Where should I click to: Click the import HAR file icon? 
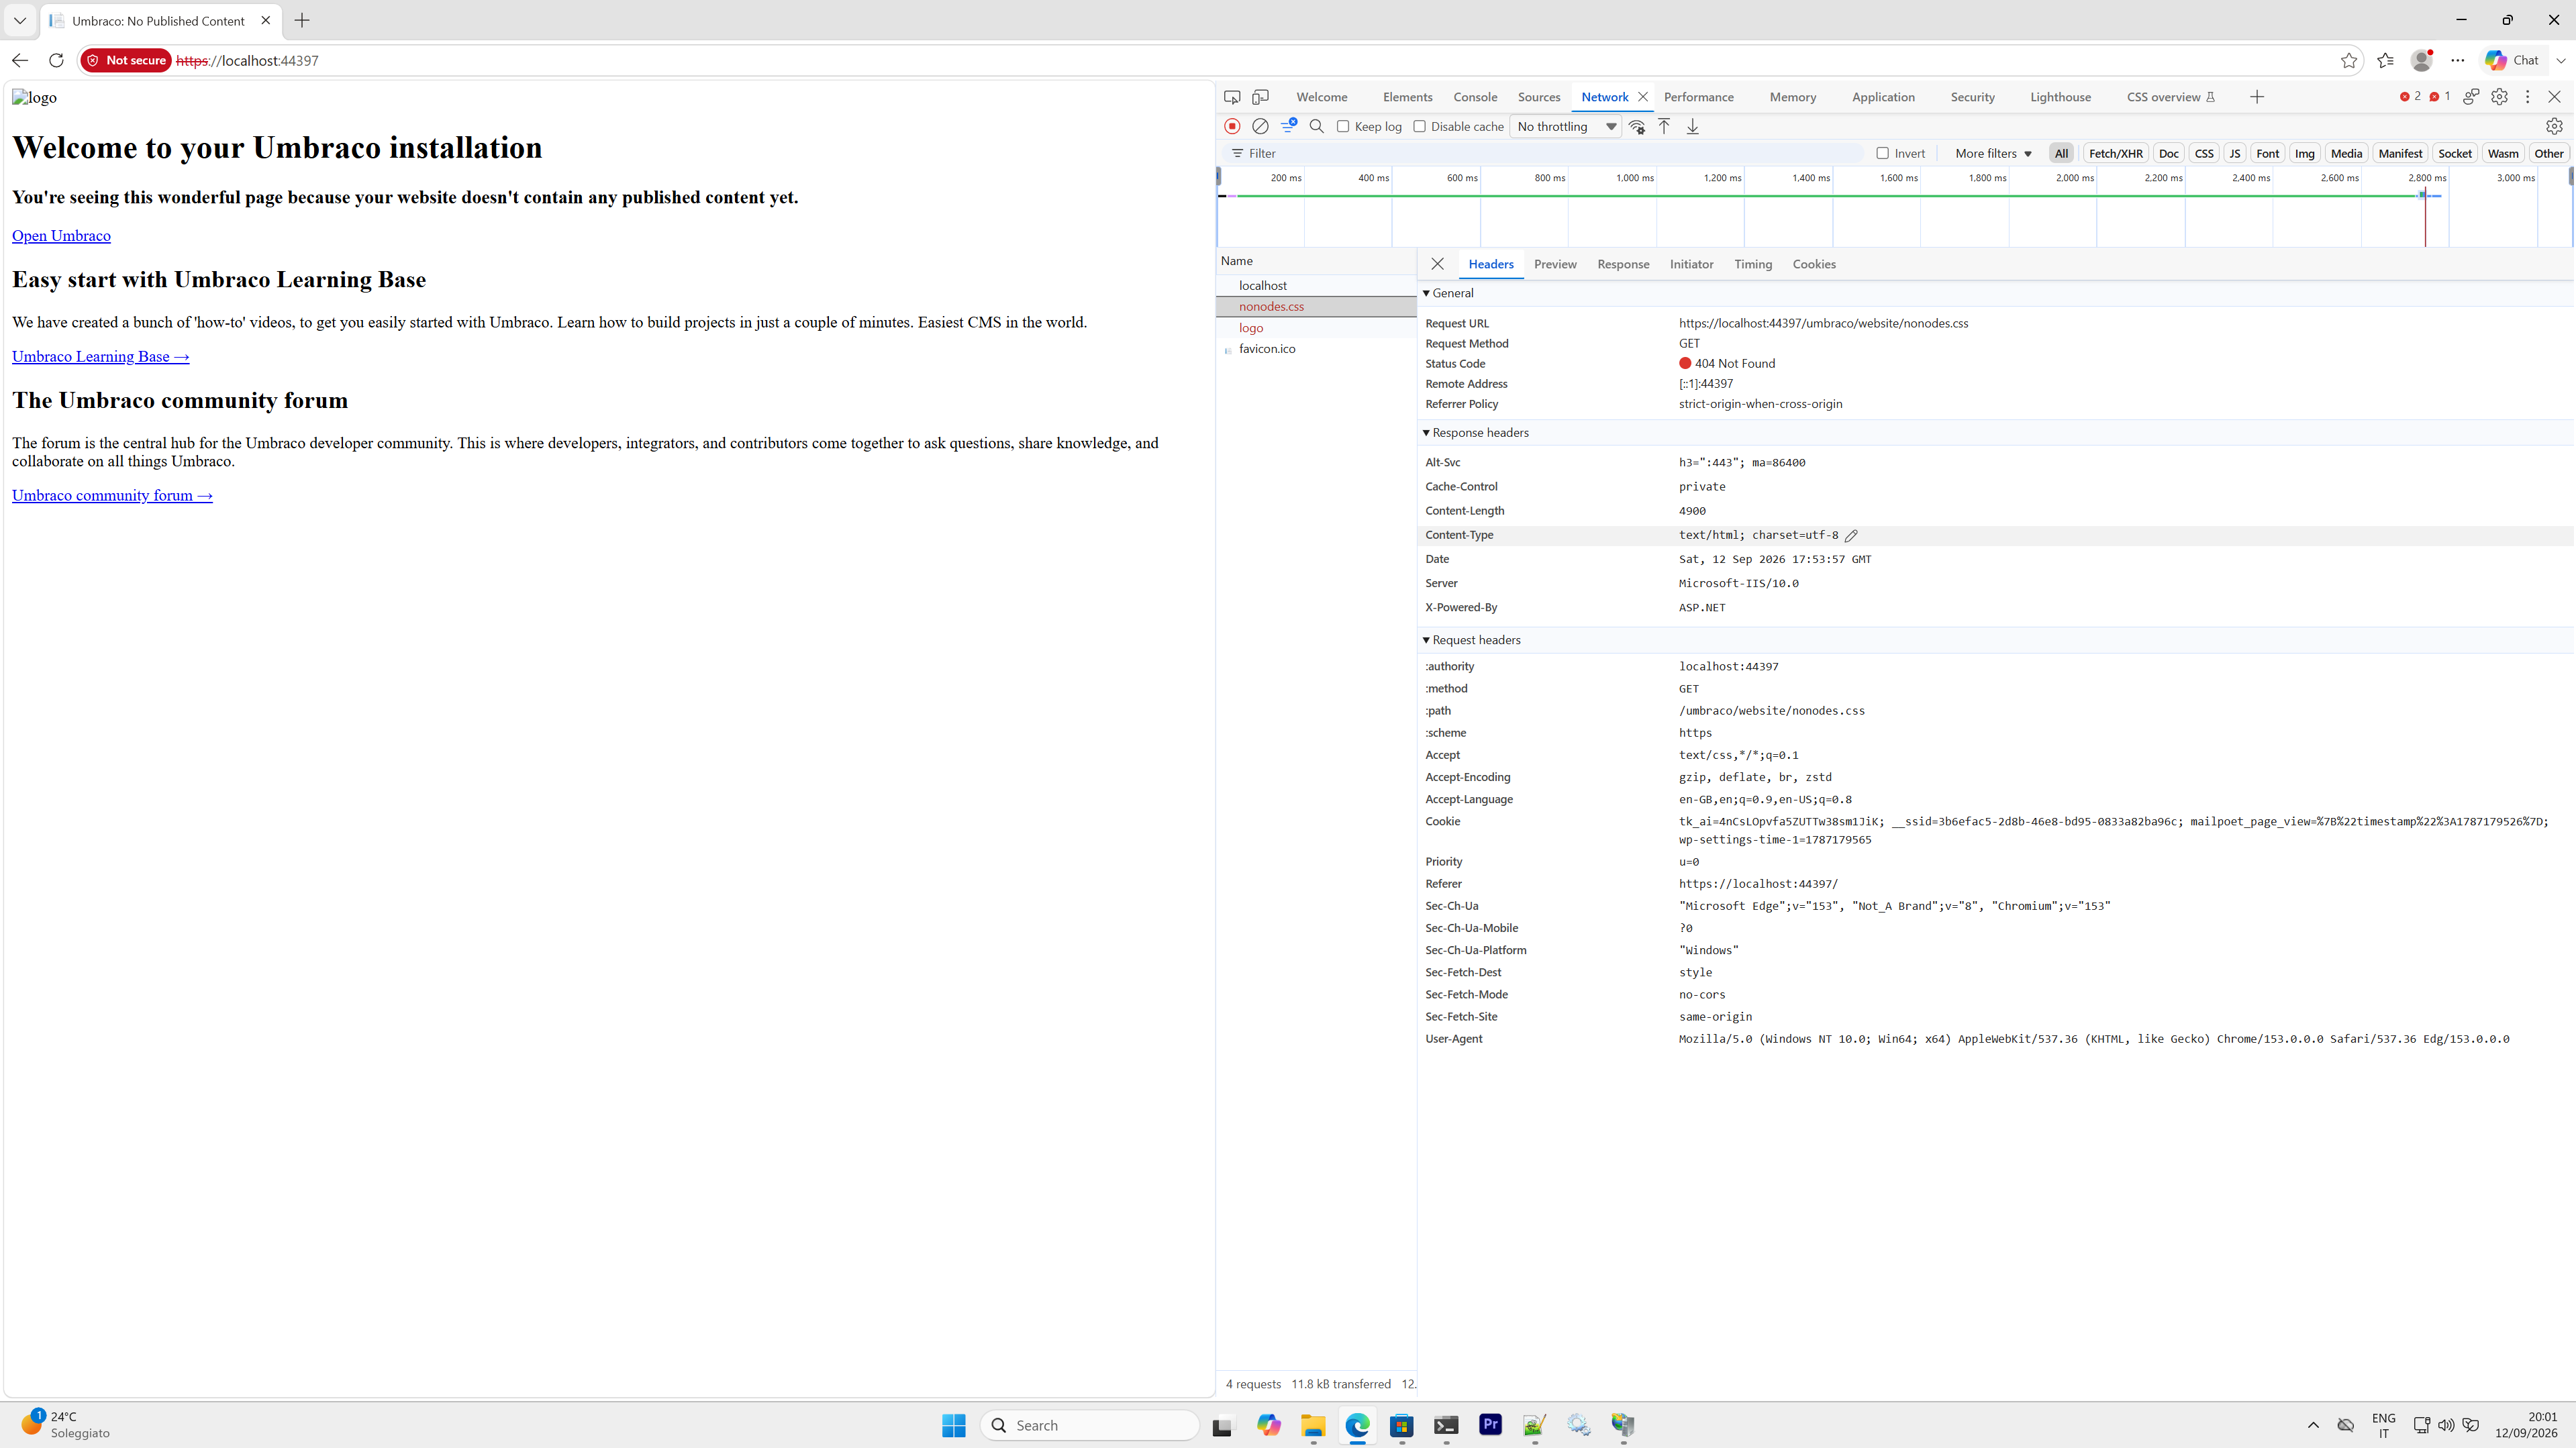coord(1664,126)
